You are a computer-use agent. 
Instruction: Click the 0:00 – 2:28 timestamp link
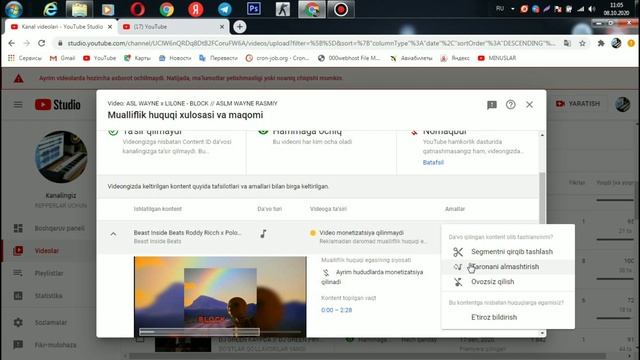tap(336, 310)
